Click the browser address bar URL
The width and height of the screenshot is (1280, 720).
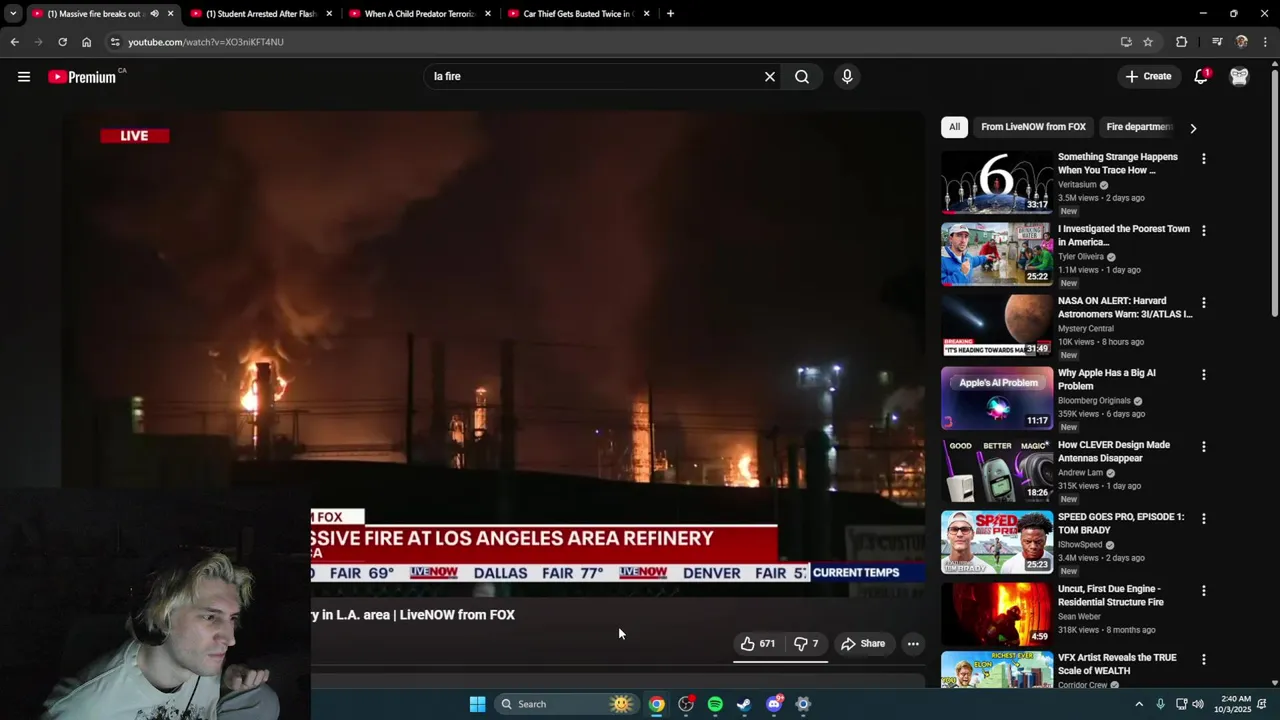click(206, 42)
